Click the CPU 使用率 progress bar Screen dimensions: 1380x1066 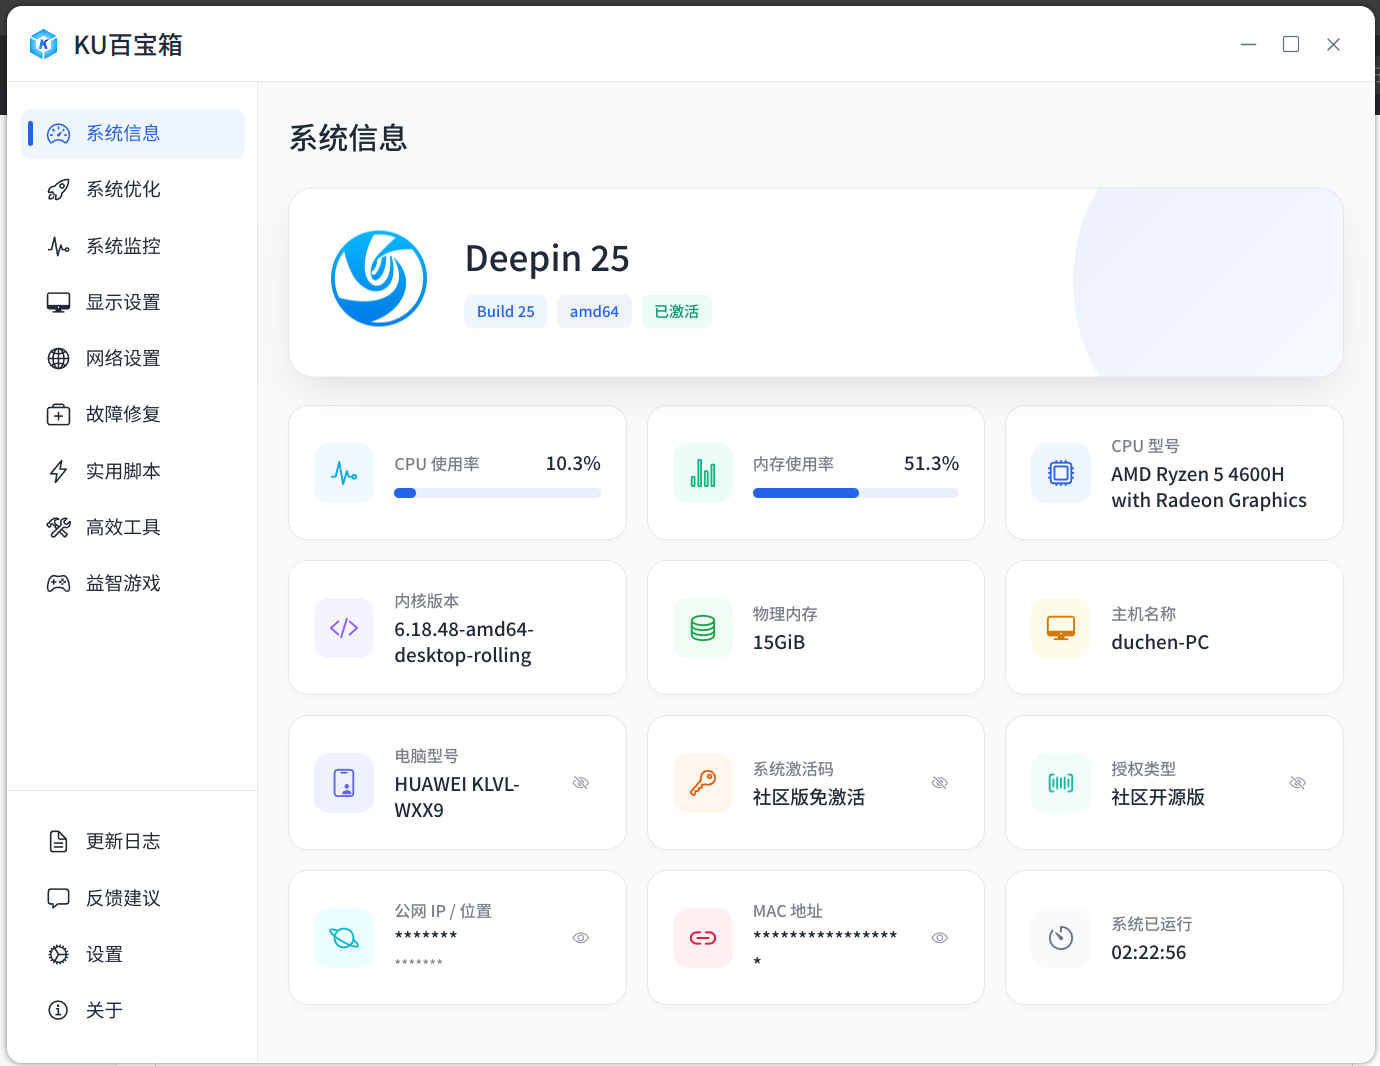pyautogui.click(x=497, y=493)
